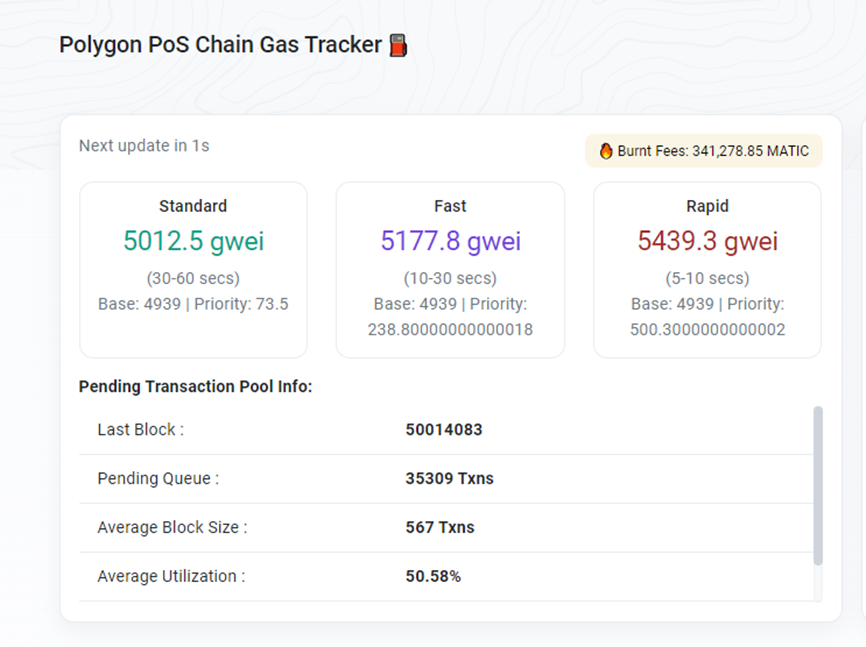Click the pending pool info scrollbar

click(818, 485)
